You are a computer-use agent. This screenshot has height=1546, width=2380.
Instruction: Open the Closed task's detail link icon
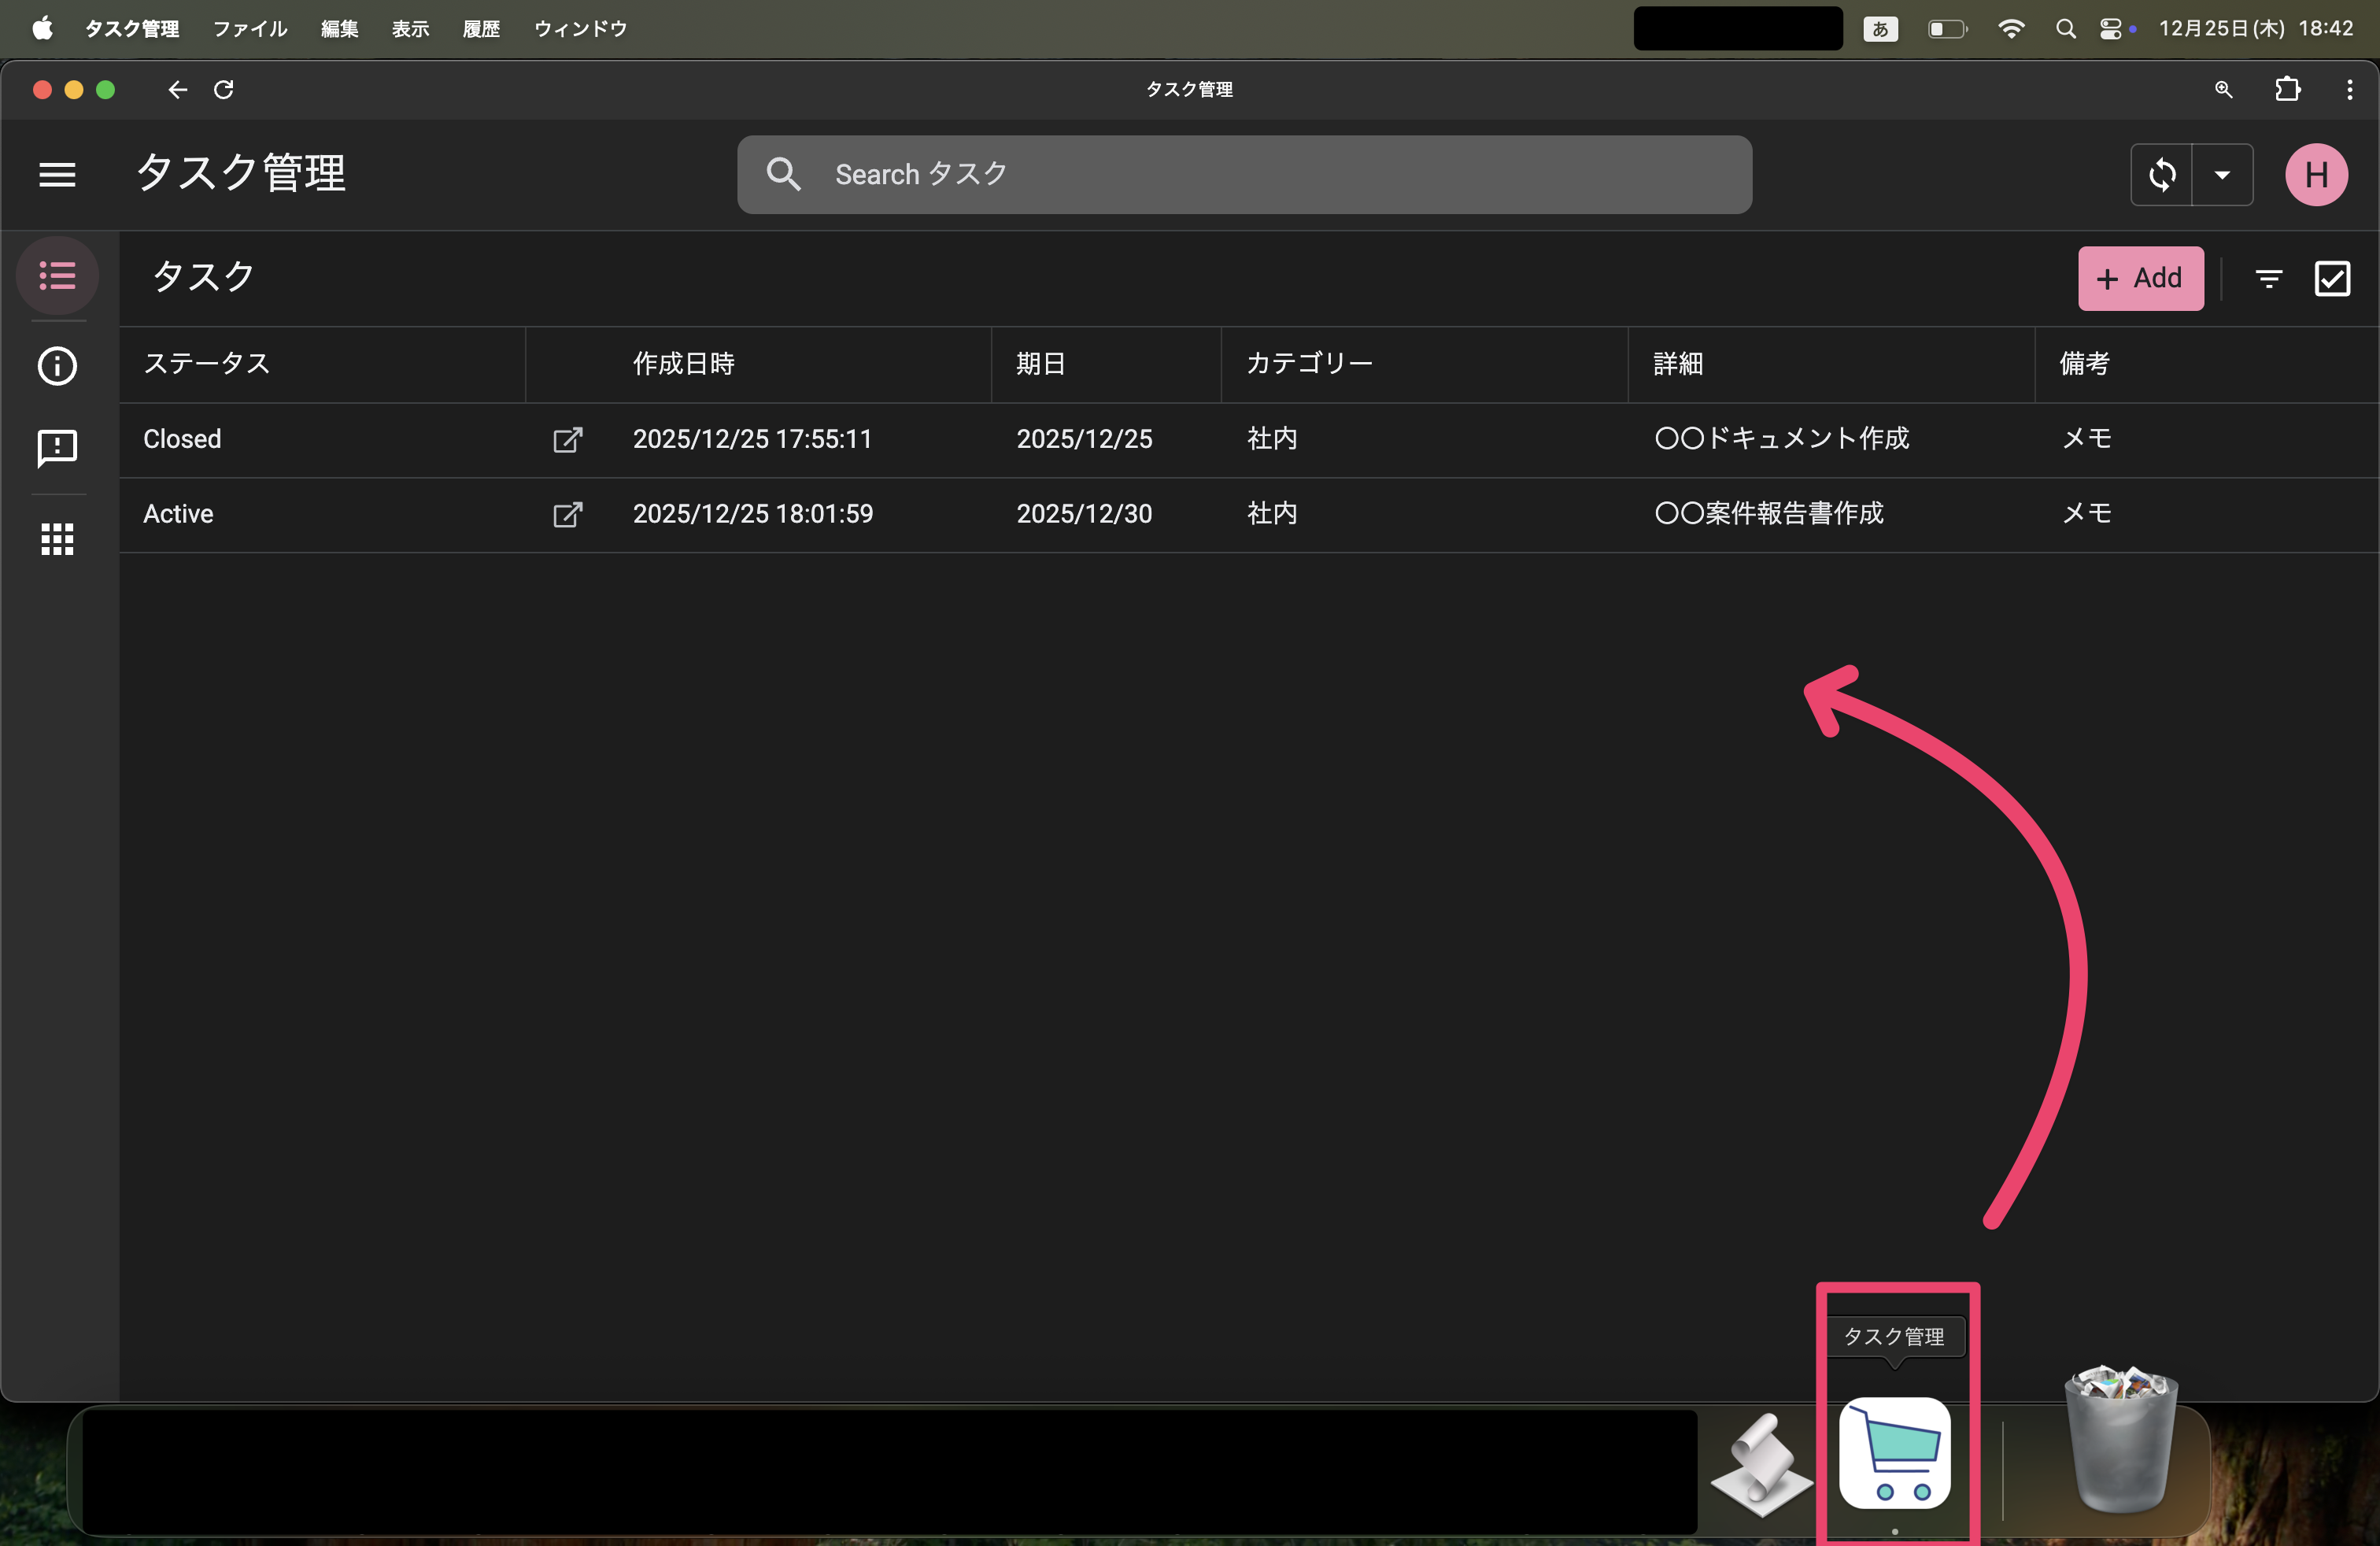(x=567, y=440)
